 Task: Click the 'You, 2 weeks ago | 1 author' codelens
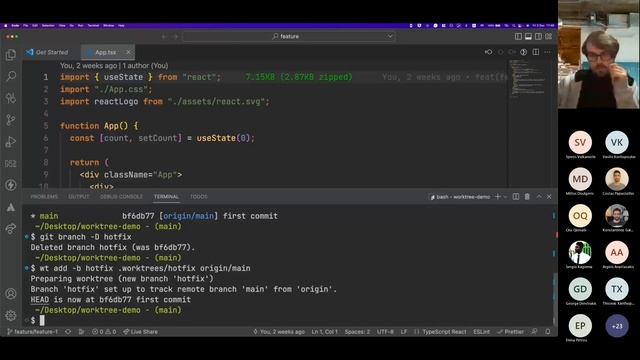(114, 65)
